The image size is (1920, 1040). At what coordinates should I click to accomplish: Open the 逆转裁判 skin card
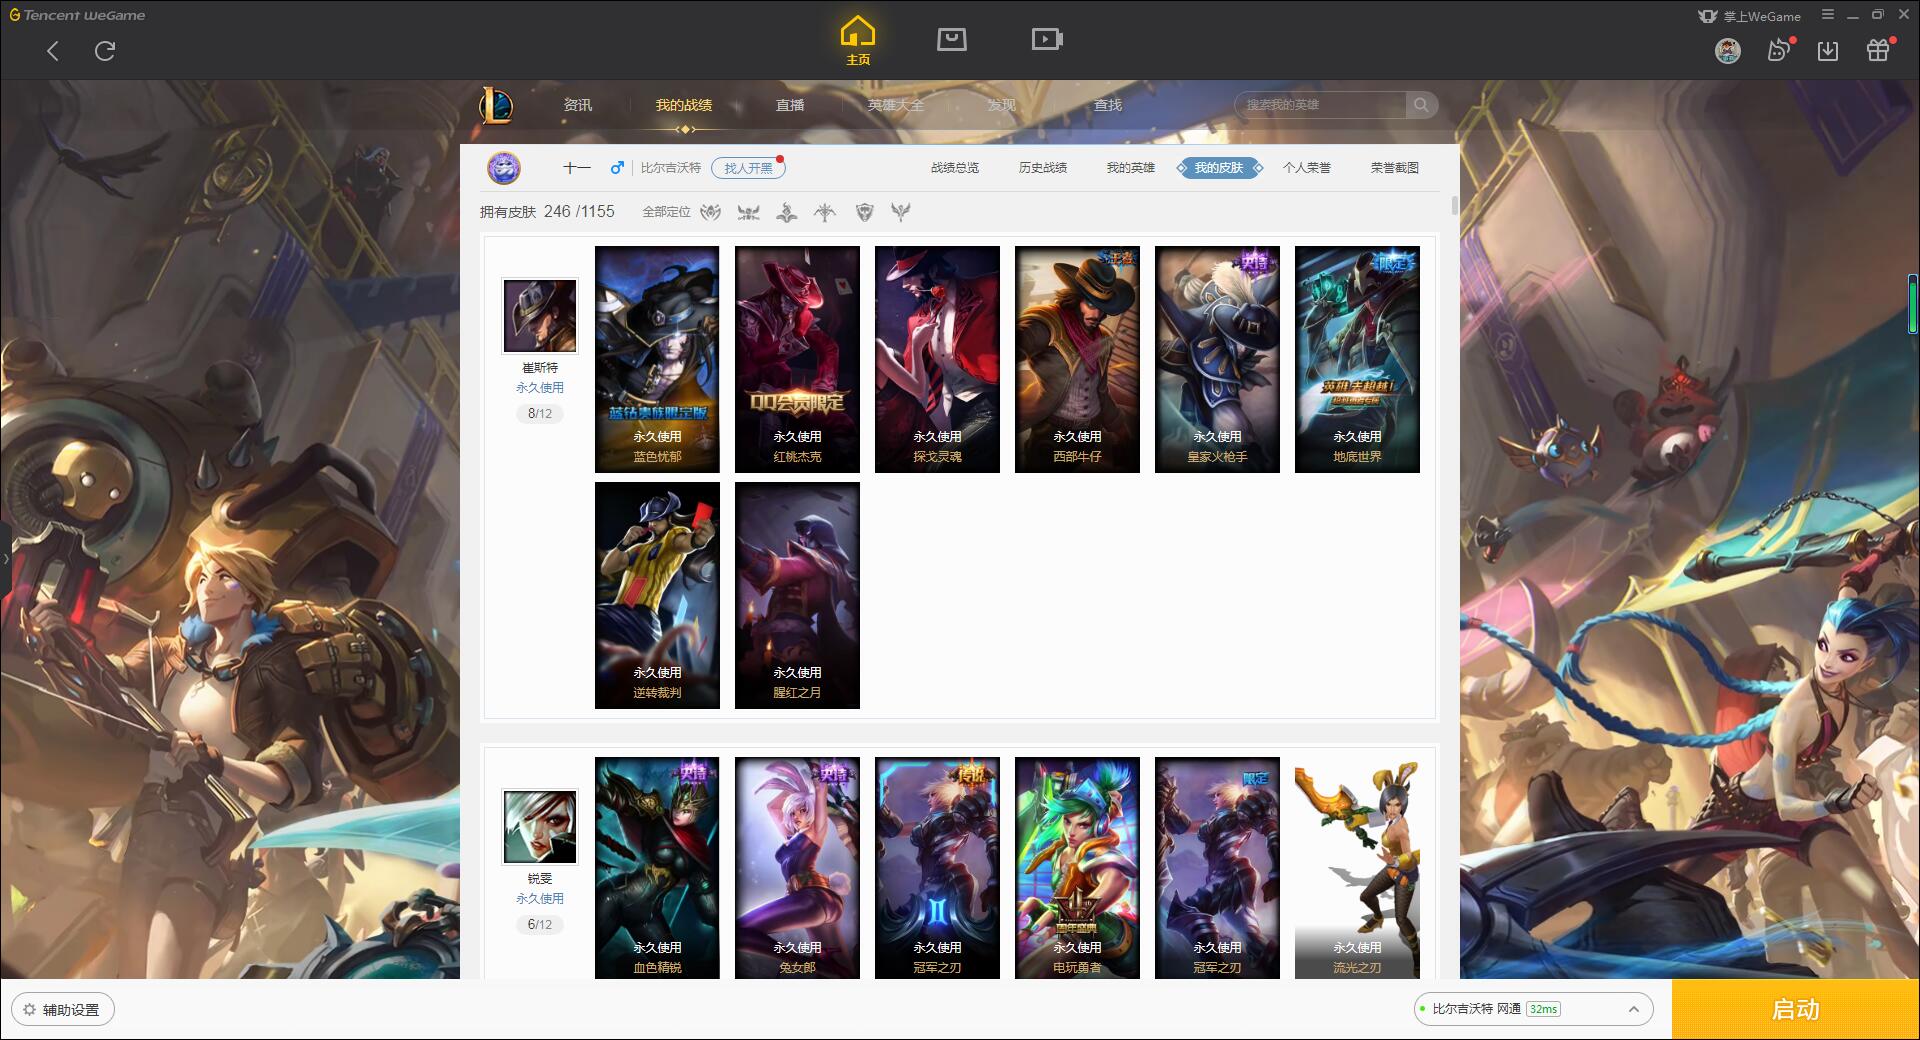point(657,595)
